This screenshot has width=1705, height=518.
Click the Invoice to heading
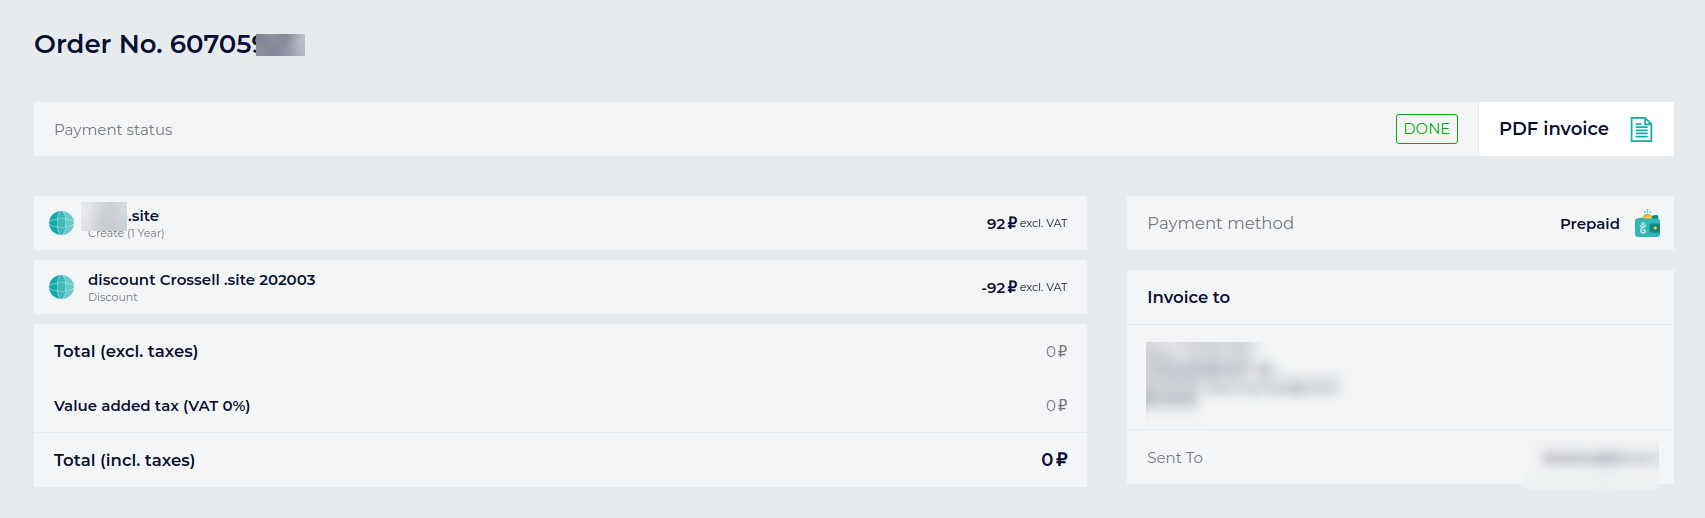point(1188,297)
